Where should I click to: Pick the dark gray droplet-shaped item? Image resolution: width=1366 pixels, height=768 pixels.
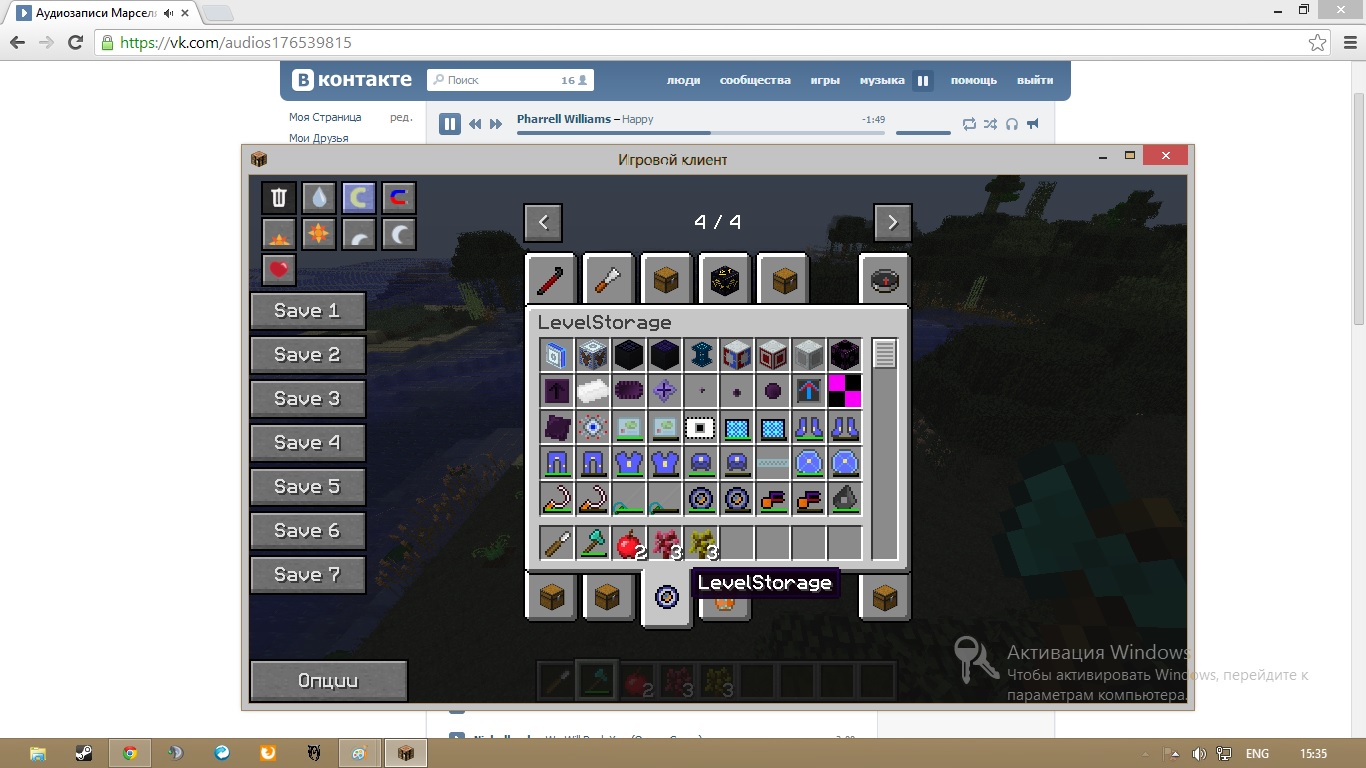(x=844, y=498)
